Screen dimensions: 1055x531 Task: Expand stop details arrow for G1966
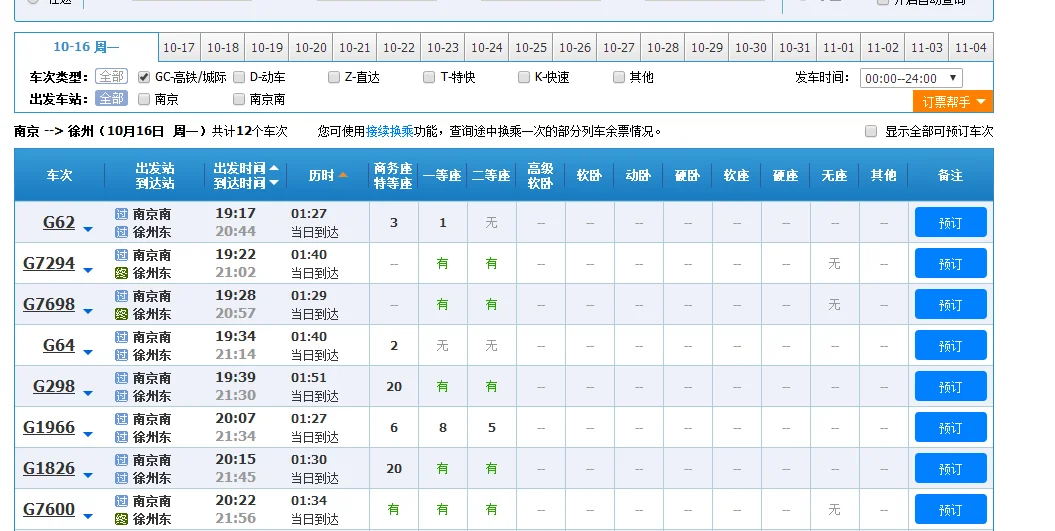[87, 435]
